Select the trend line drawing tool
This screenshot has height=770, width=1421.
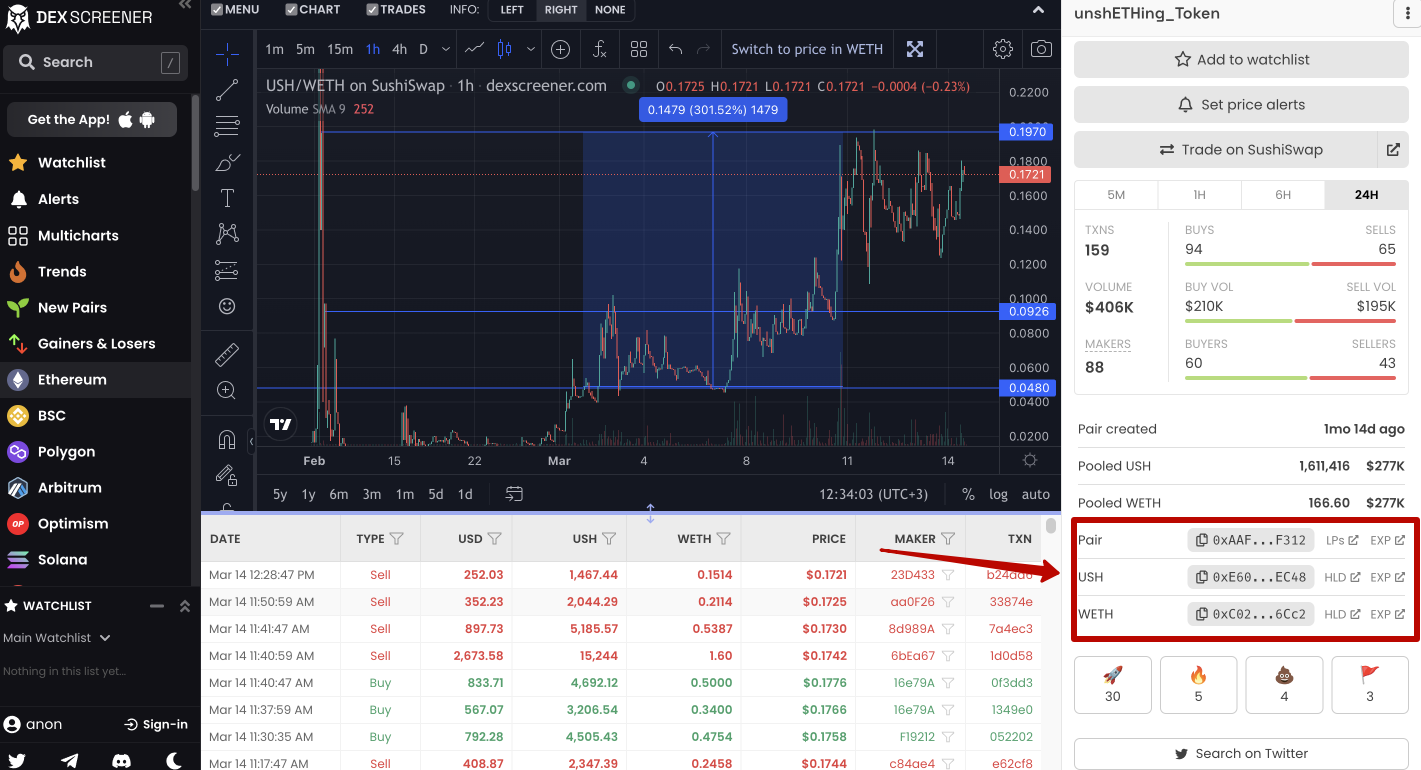227,90
